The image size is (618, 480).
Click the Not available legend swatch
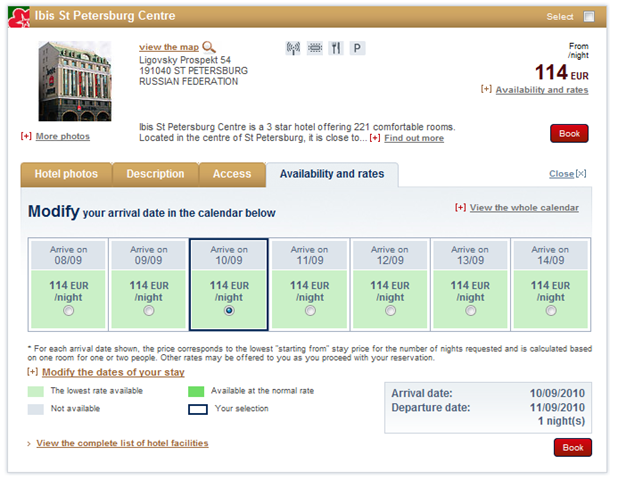(35, 409)
